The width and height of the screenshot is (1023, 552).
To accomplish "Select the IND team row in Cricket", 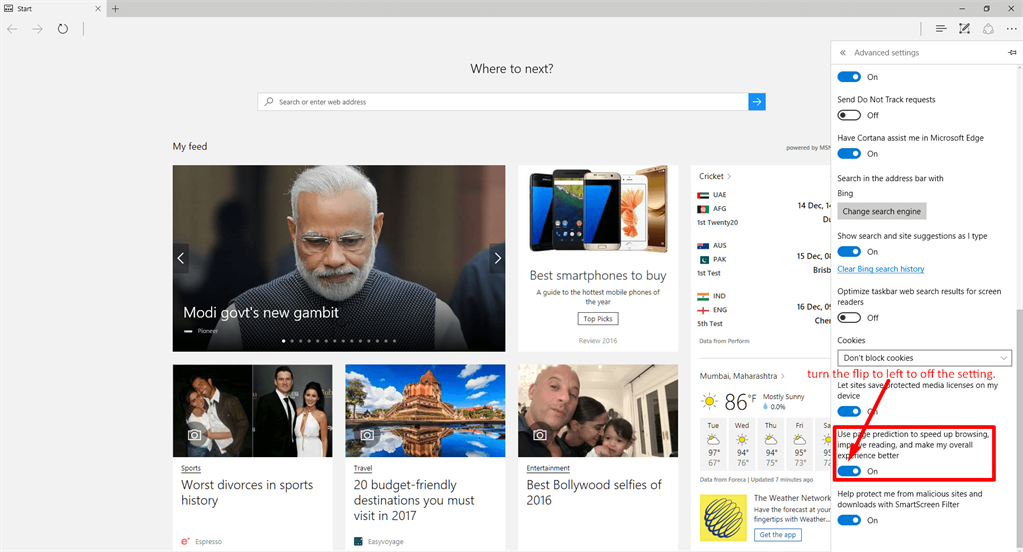I will [712, 296].
